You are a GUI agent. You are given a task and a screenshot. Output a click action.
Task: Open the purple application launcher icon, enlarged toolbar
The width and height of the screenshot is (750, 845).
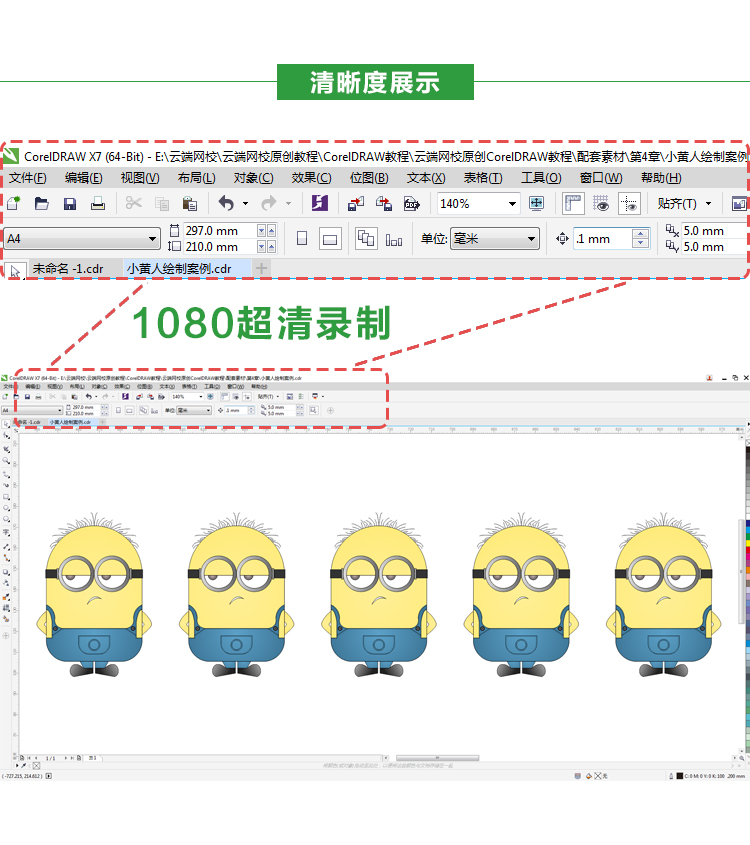(x=319, y=204)
